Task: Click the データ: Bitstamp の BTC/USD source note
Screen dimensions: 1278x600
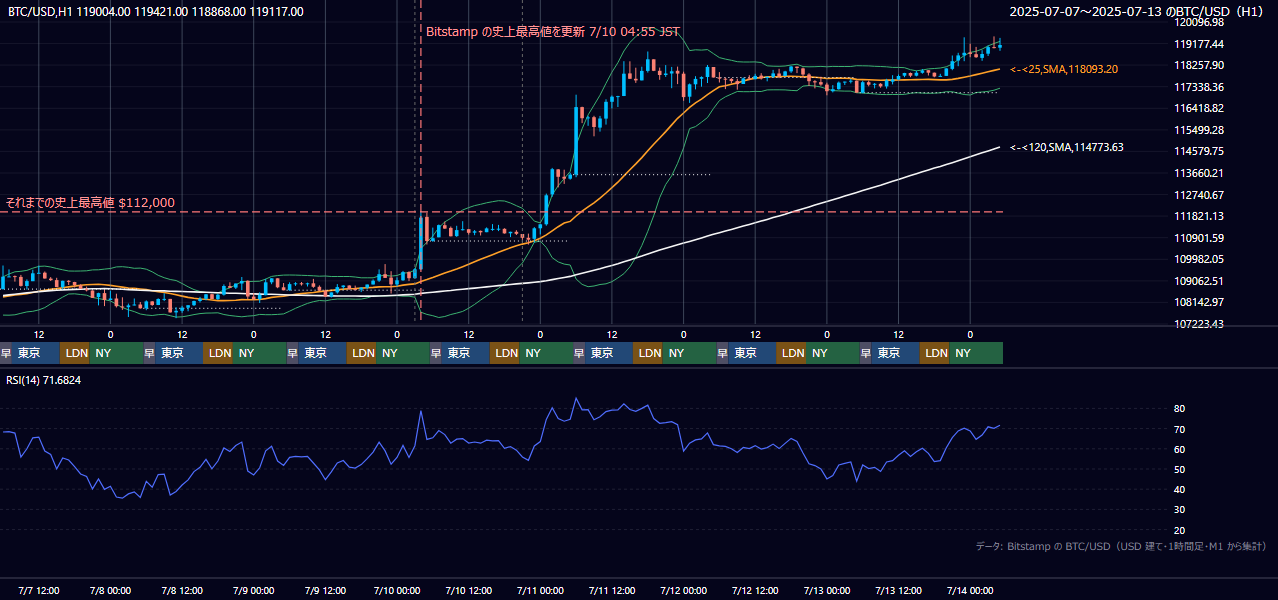Action: click(x=1120, y=546)
